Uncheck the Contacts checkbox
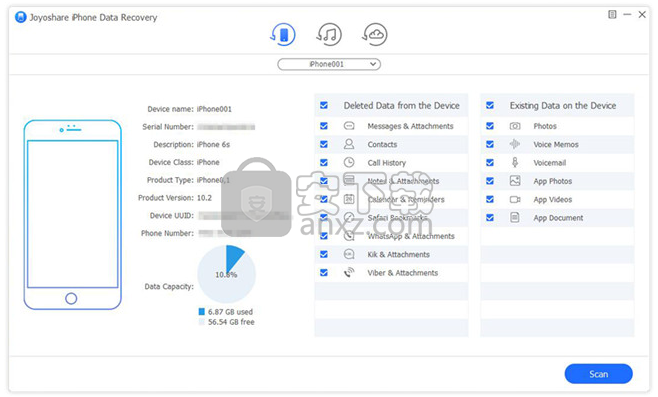 324,144
